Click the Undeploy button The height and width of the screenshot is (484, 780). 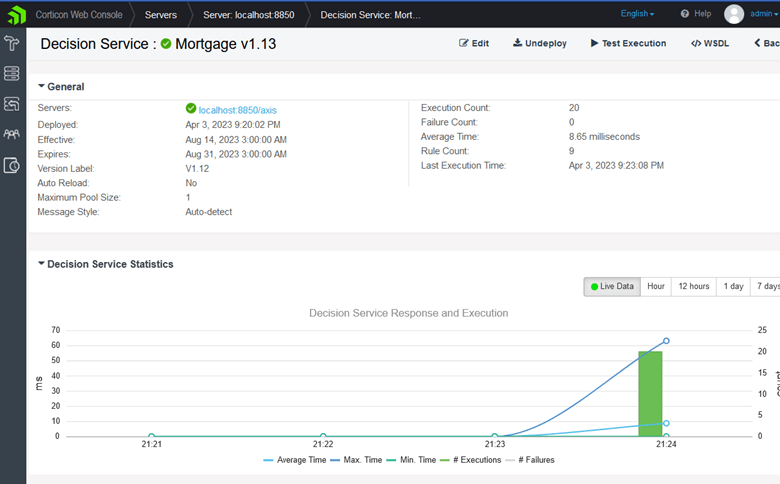point(539,44)
